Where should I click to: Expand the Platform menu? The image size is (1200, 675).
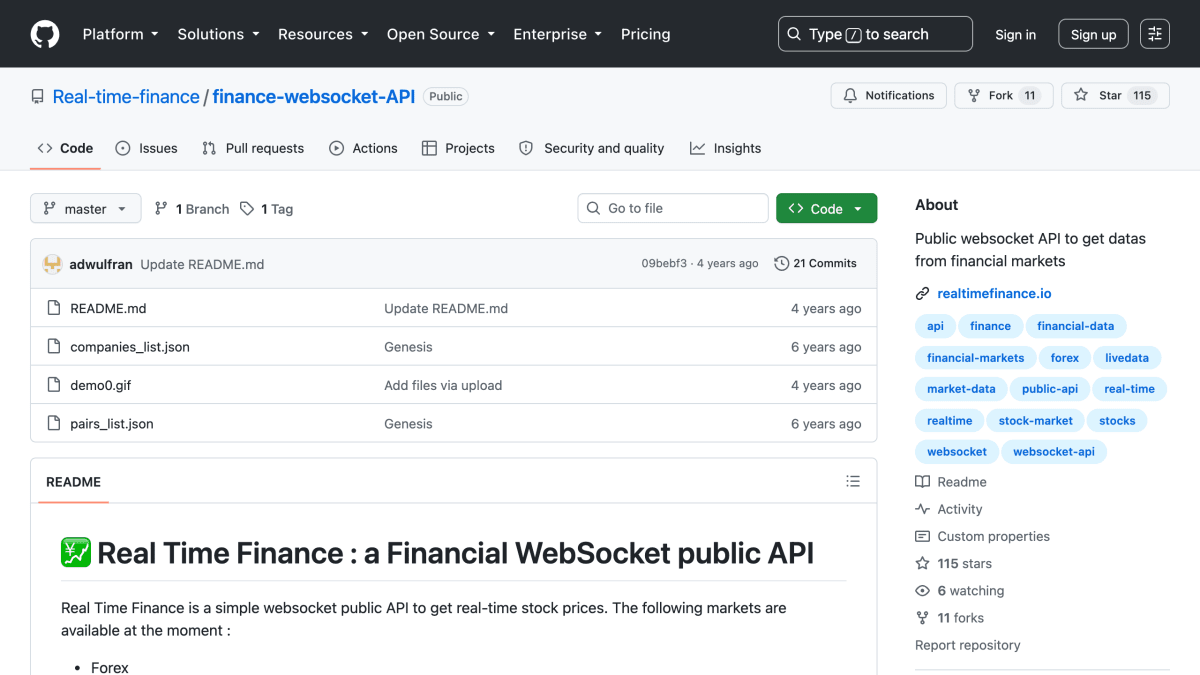[120, 34]
